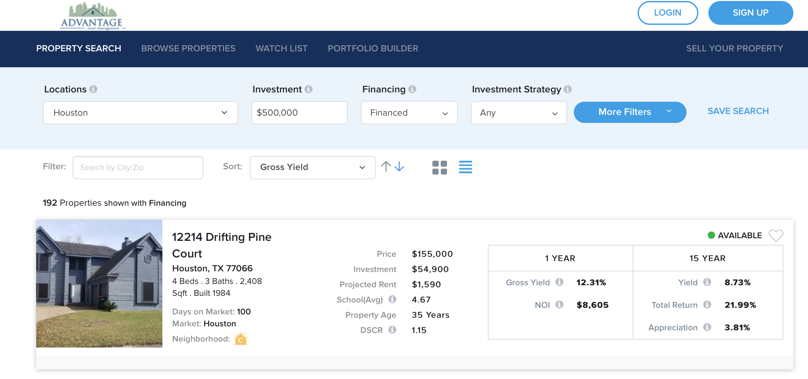Click Save Search link
Viewport: 808px width, 379px height.
[738, 111]
